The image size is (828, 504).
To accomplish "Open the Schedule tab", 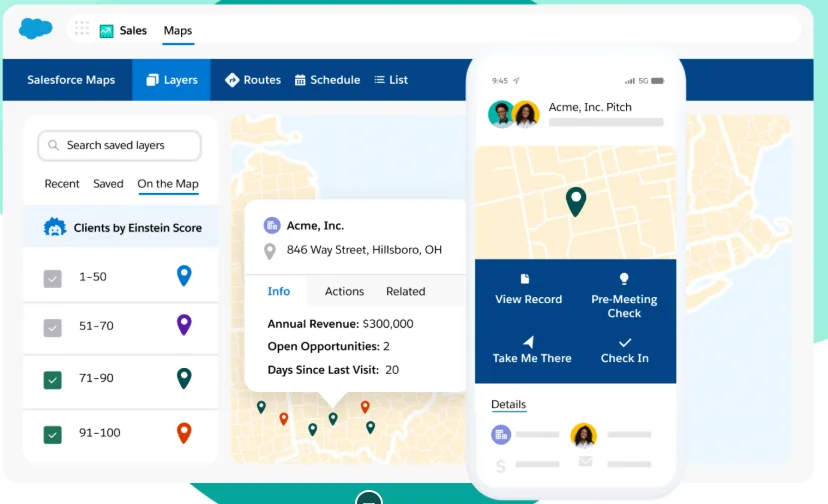I will 327,80.
